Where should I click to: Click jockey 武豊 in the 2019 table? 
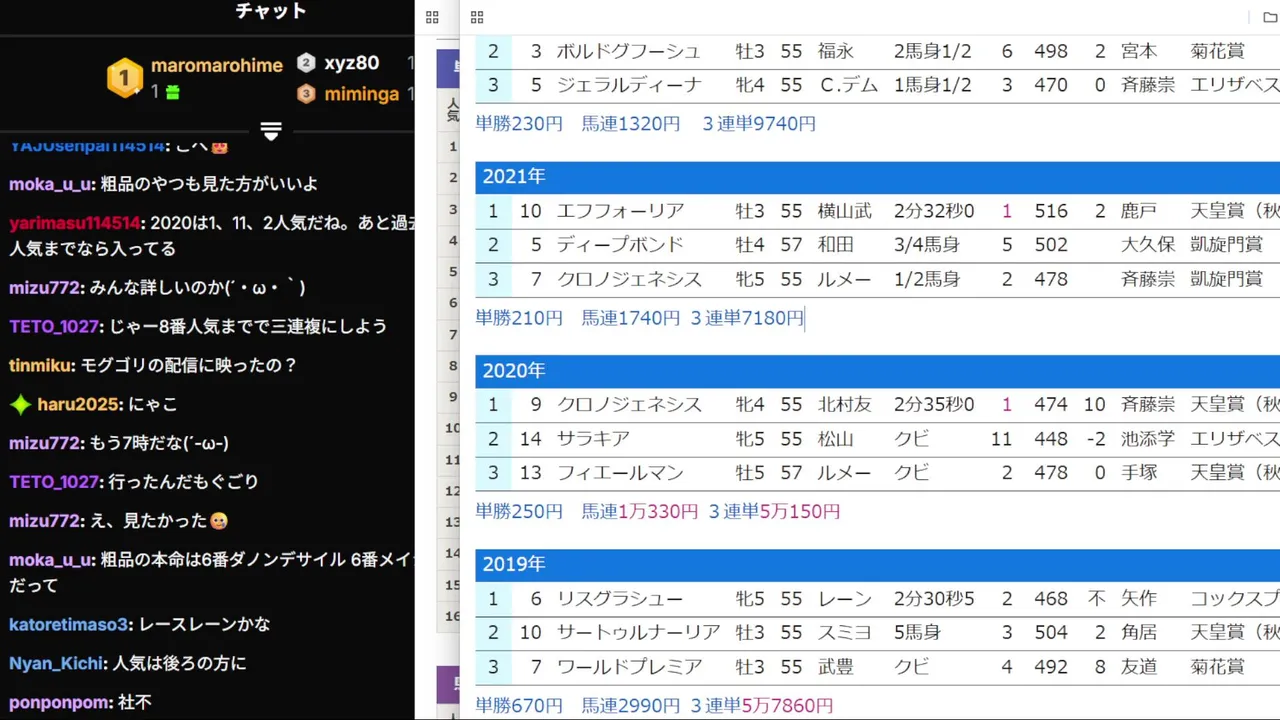tap(836, 667)
